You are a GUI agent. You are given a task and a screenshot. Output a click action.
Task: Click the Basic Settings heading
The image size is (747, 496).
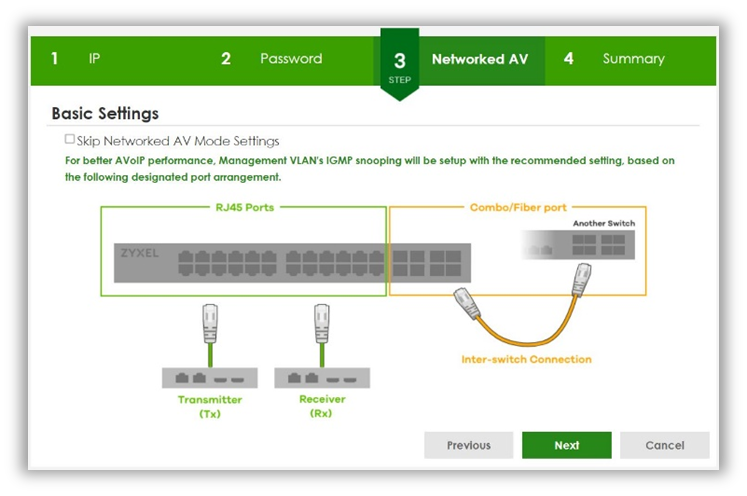coord(105,113)
